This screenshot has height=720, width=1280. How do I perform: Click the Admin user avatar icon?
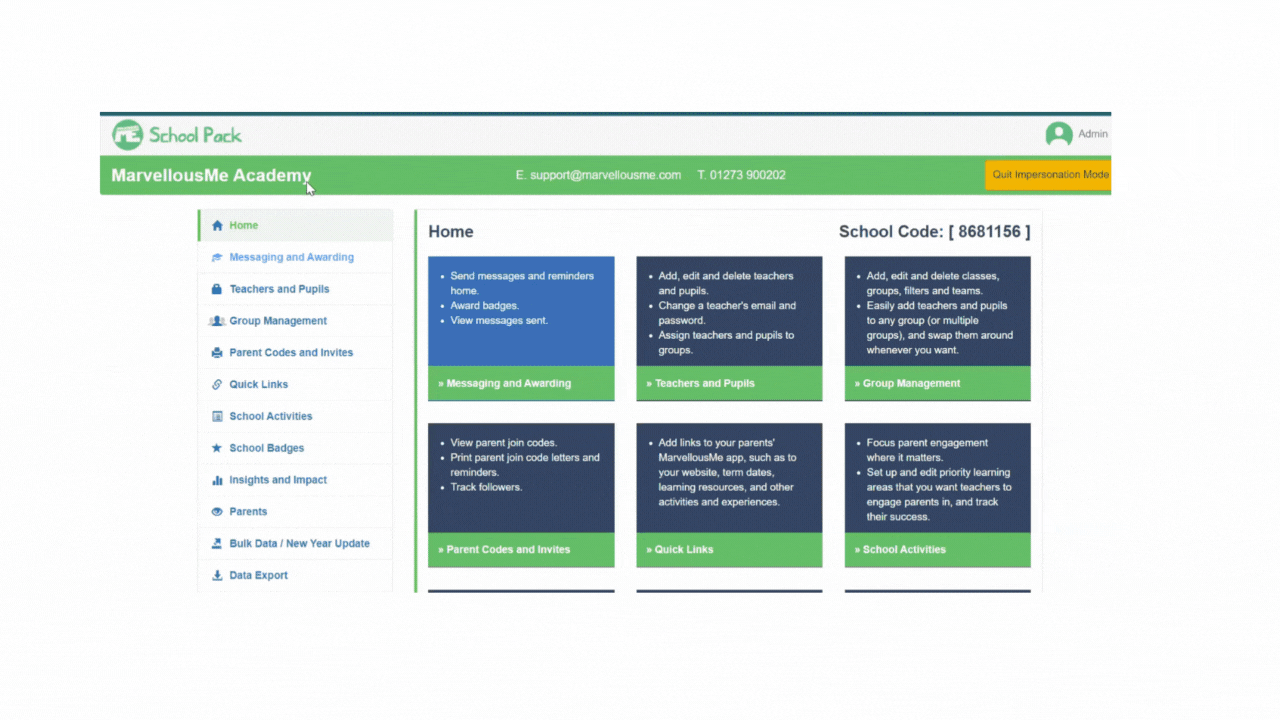click(x=1058, y=134)
